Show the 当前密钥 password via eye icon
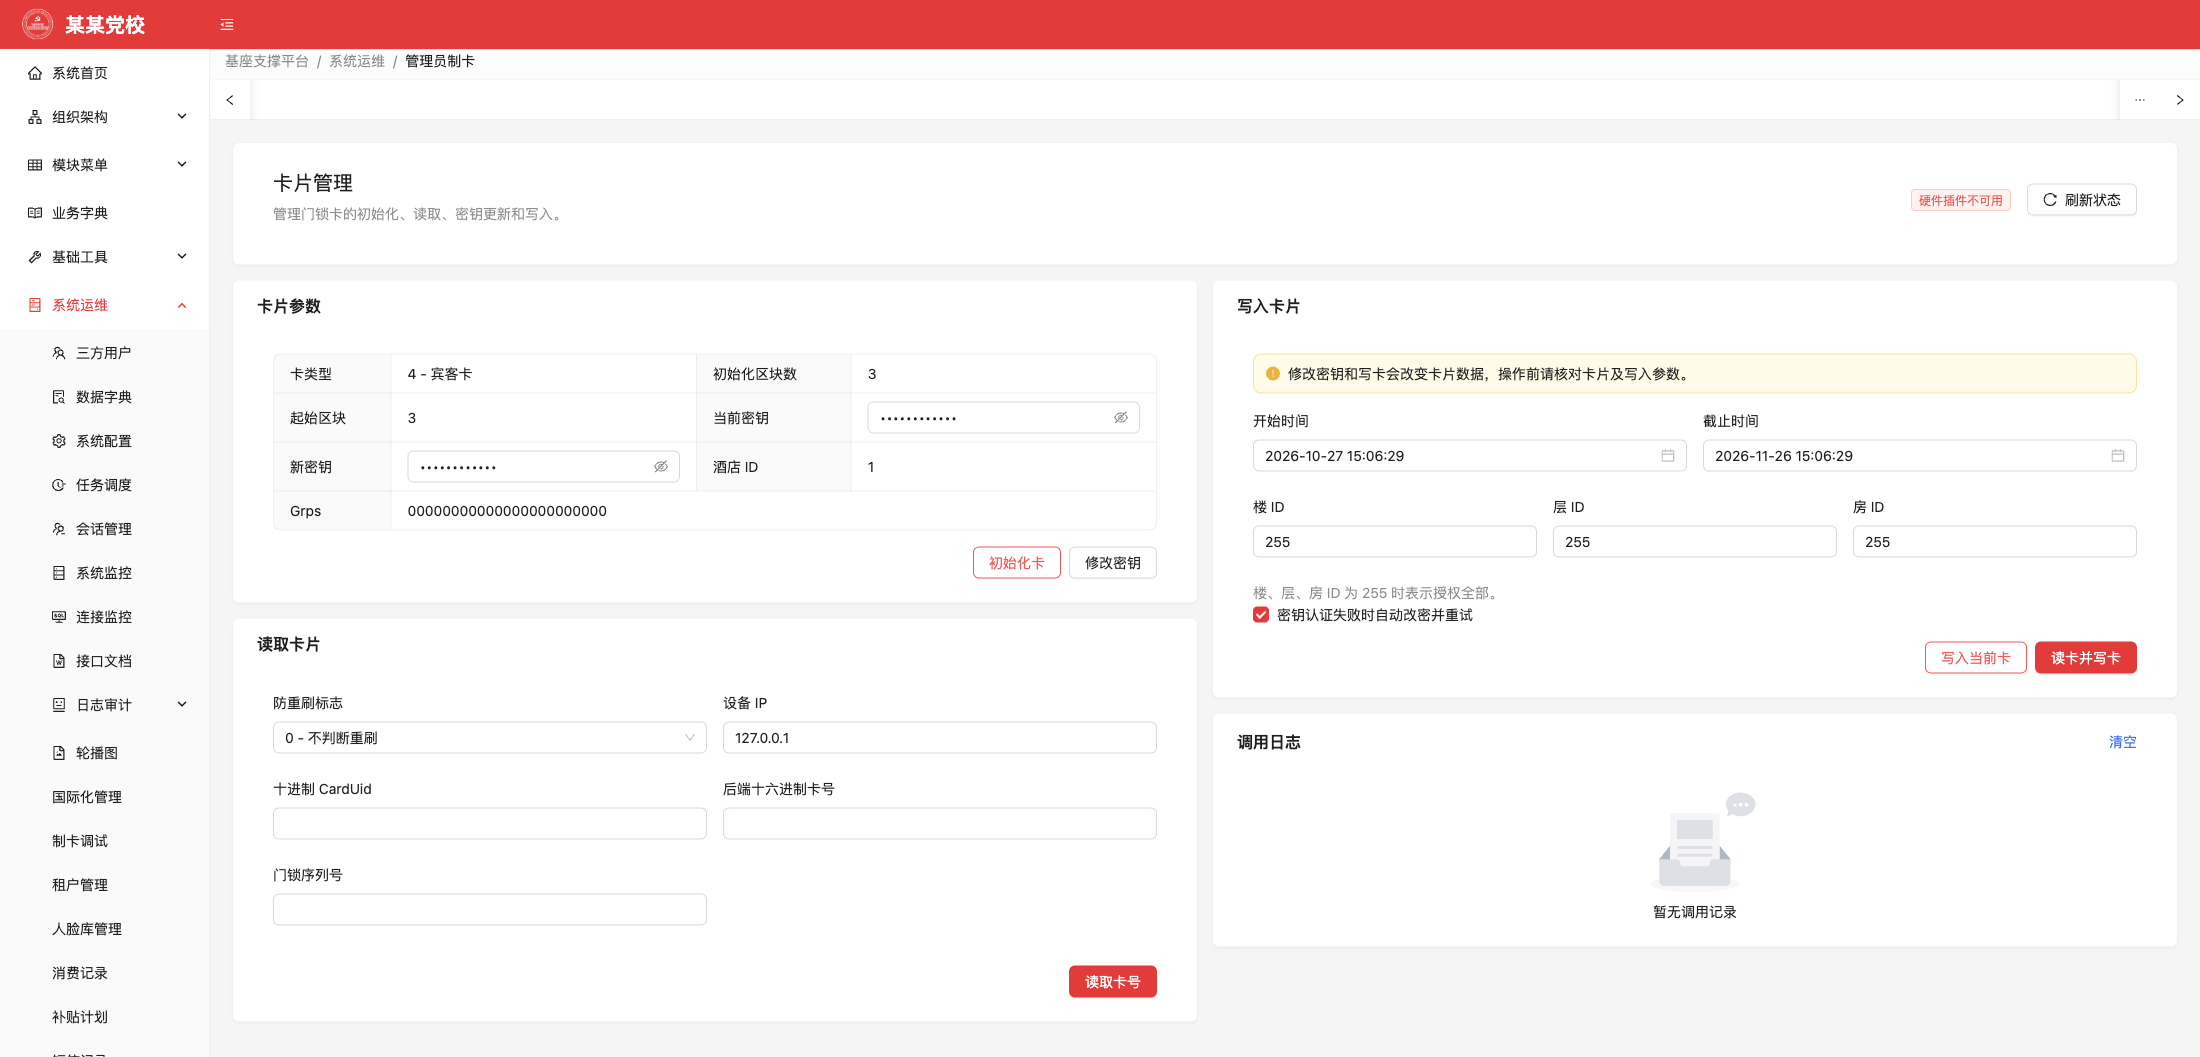The image size is (2200, 1057). 1121,418
